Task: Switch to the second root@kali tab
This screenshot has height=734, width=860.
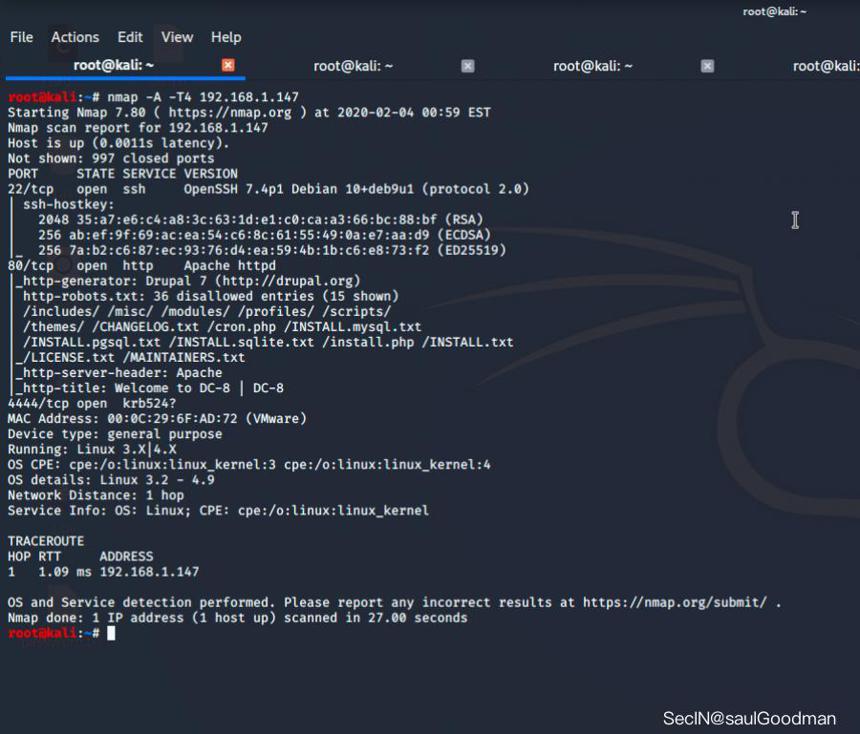Action: (353, 66)
